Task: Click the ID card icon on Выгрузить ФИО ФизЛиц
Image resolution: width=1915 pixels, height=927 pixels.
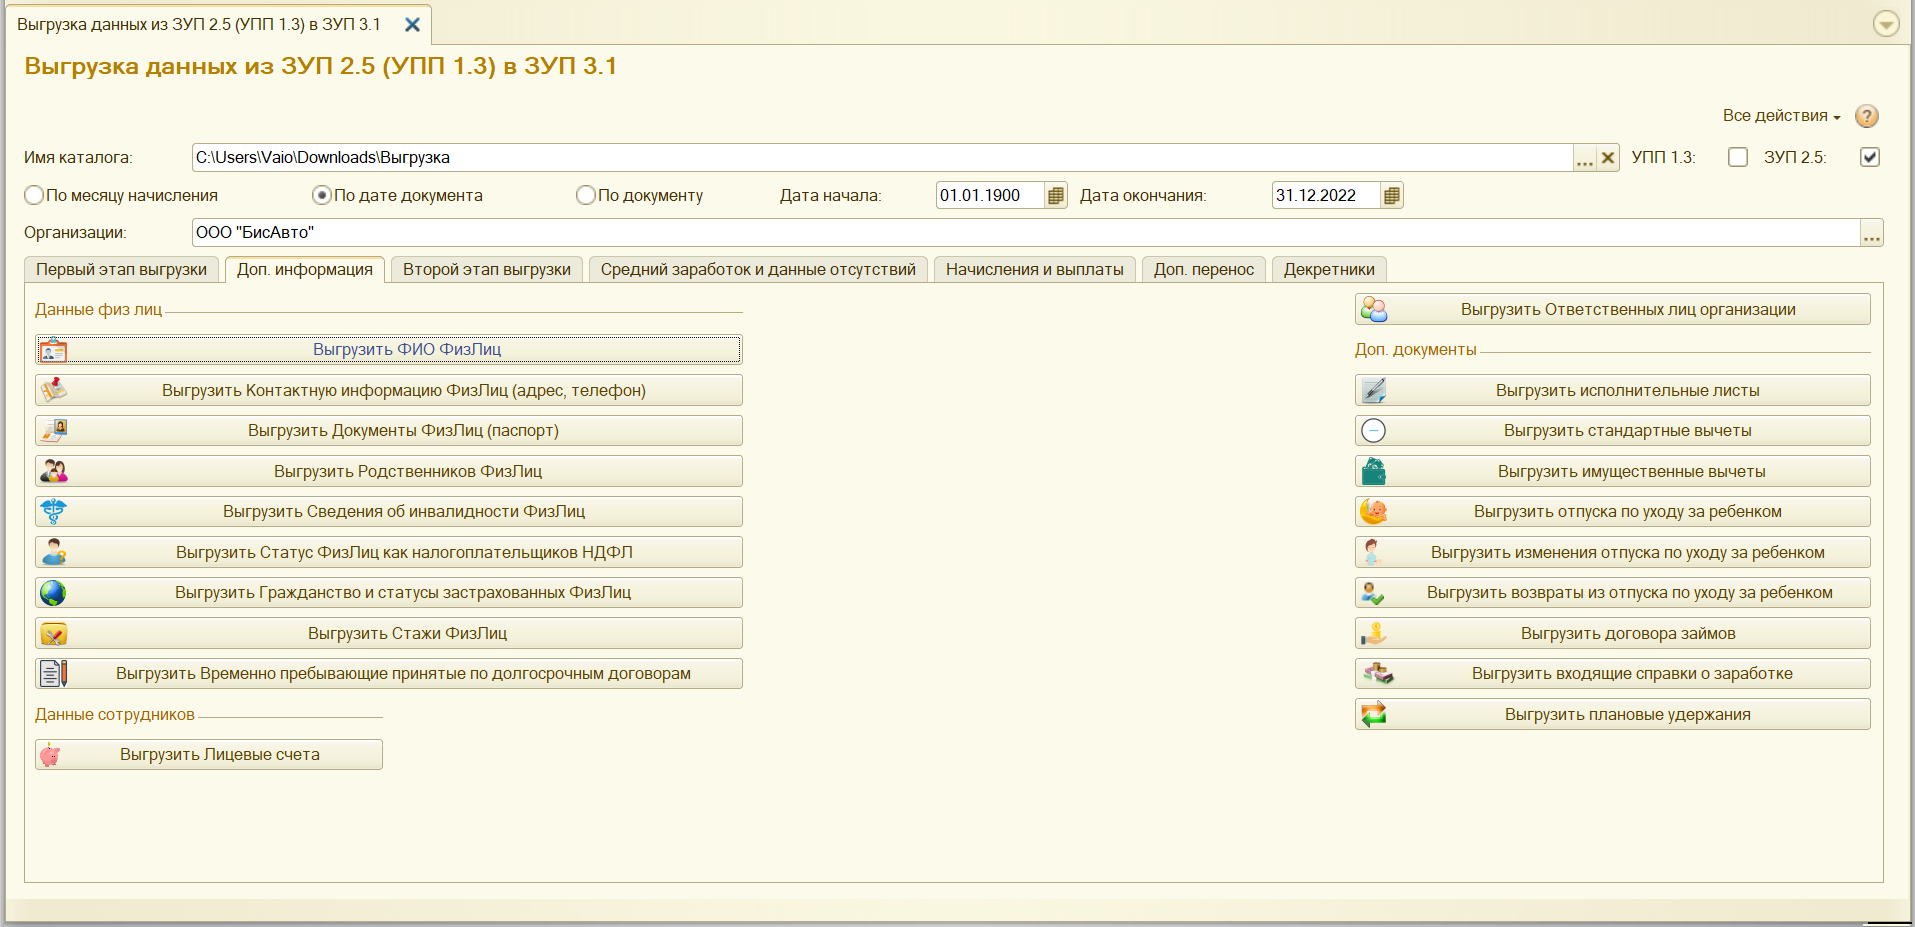Action: tap(53, 350)
